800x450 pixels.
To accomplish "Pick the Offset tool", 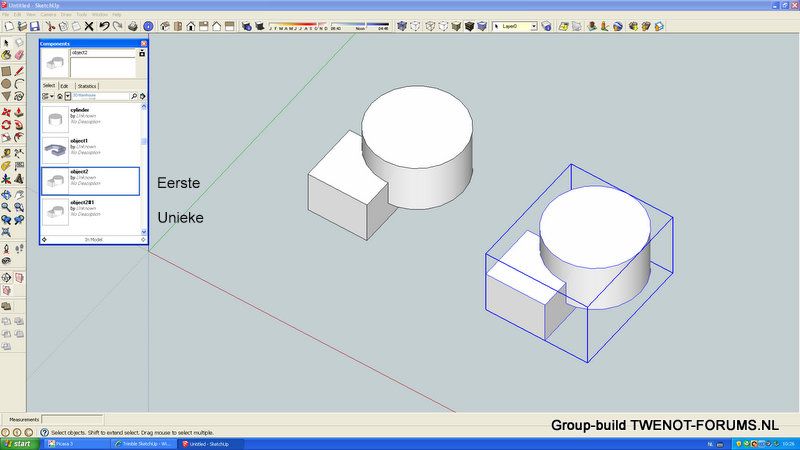I will (x=19, y=137).
